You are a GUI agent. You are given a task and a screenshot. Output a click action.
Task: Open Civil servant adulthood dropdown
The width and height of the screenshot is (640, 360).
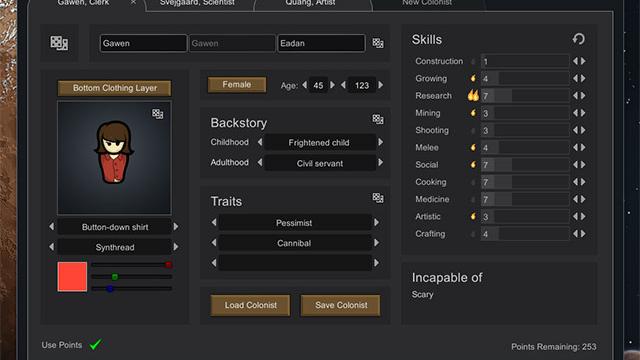pos(319,163)
